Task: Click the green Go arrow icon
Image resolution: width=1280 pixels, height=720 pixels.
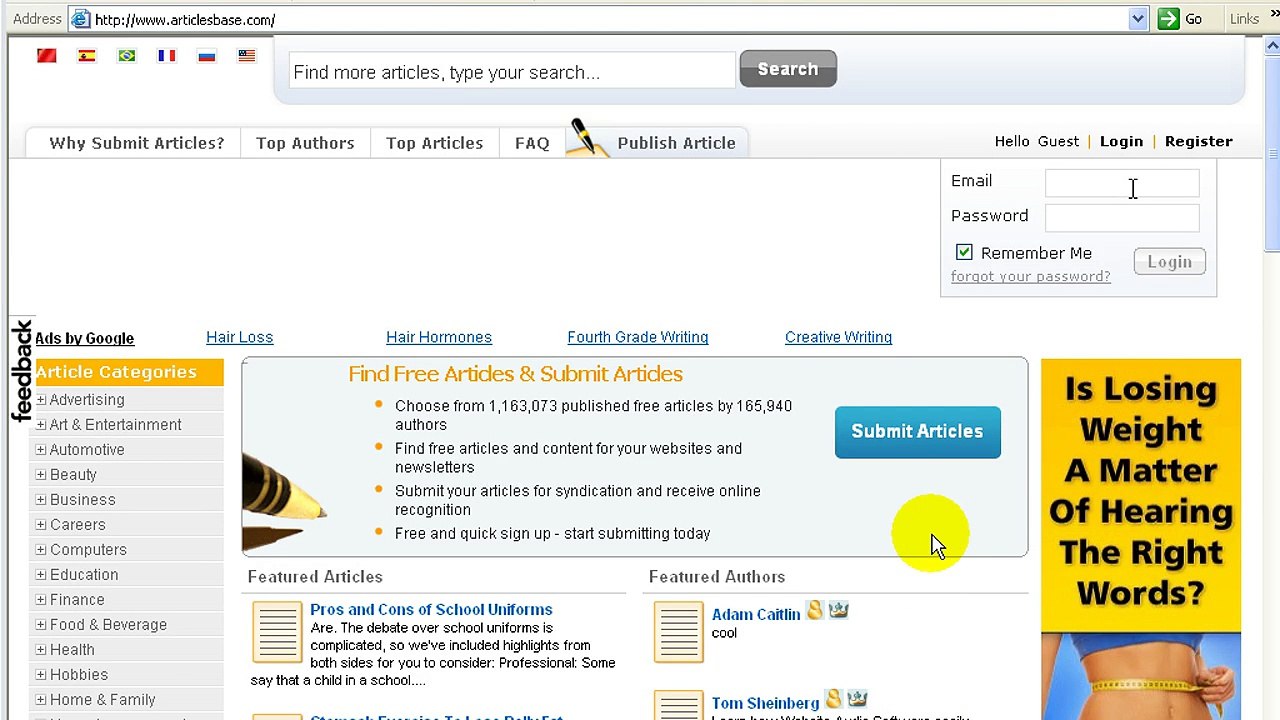Action: (1168, 19)
